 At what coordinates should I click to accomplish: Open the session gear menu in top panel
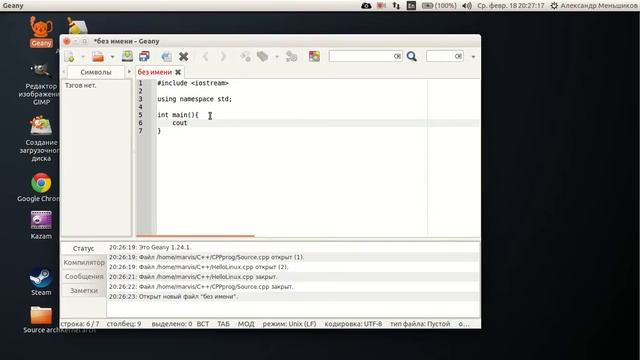tap(554, 6)
